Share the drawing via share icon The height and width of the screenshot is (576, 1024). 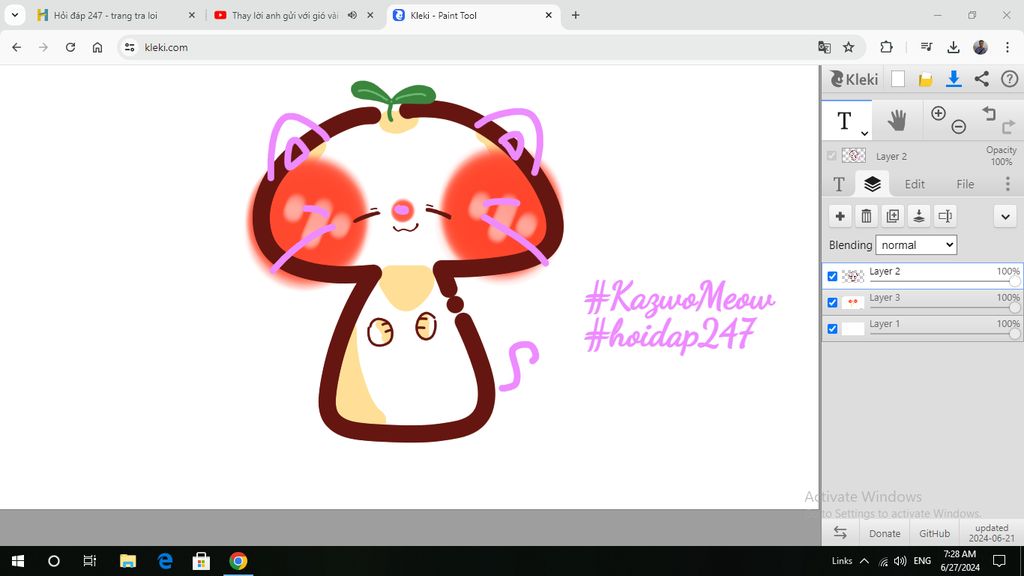(x=982, y=79)
